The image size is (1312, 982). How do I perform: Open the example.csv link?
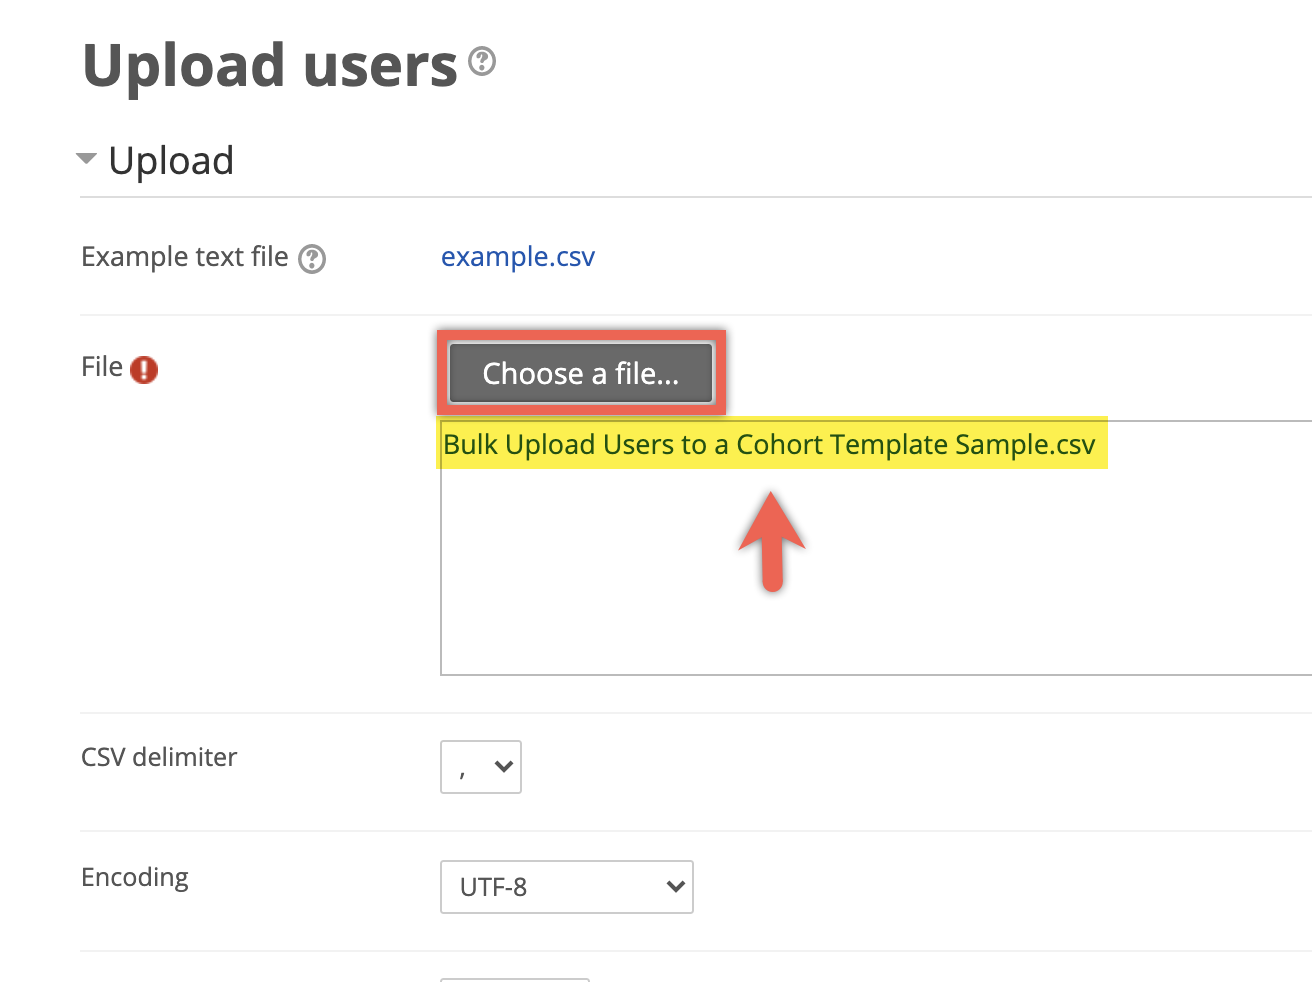point(518,257)
